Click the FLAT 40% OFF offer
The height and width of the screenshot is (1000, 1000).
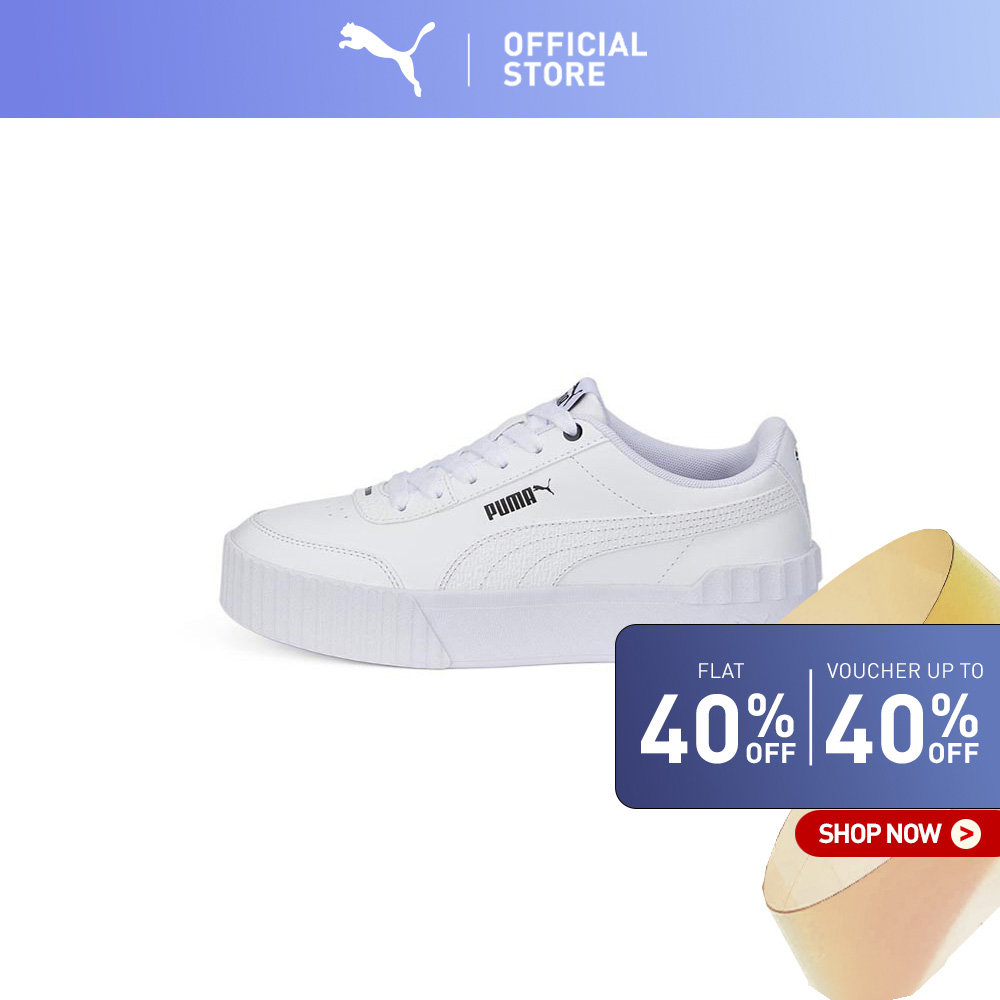point(718,714)
